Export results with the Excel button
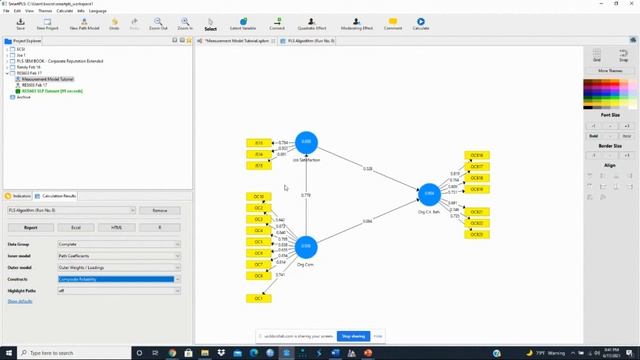Image resolution: width=640 pixels, height=360 pixels. (76, 228)
